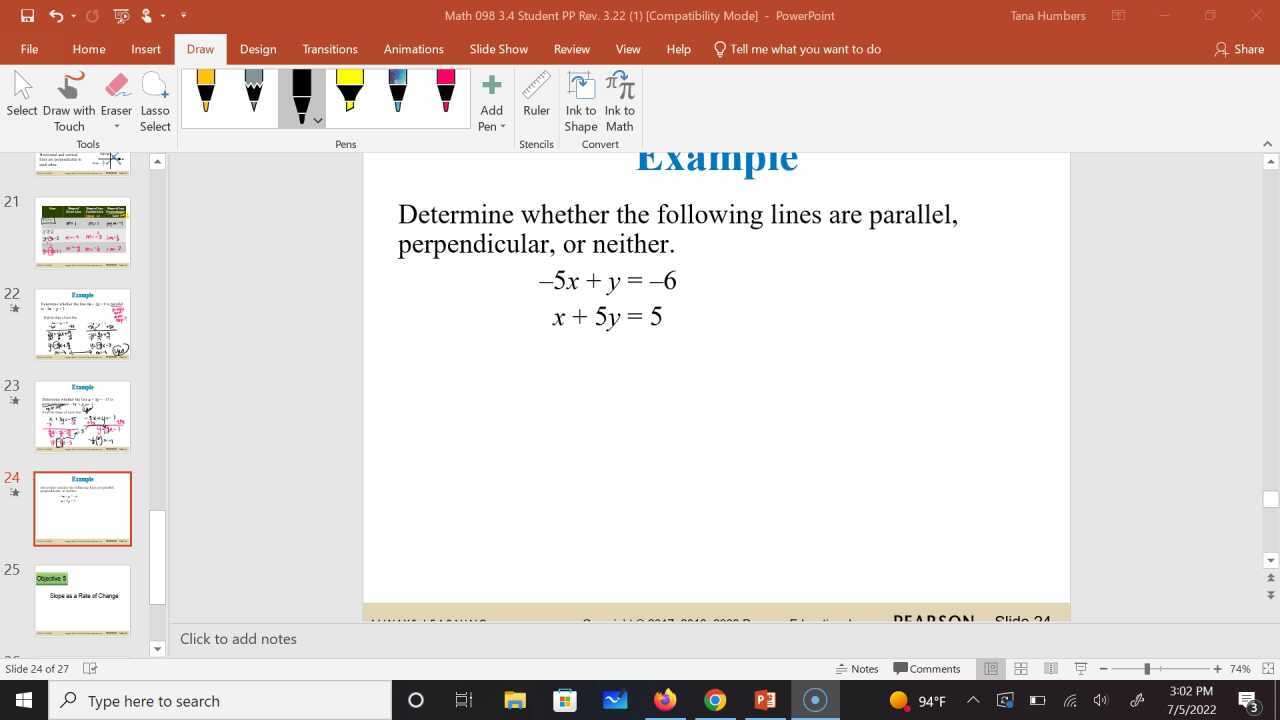1280x720 pixels.
Task: Choose the Lasso Select tool
Action: (x=155, y=97)
